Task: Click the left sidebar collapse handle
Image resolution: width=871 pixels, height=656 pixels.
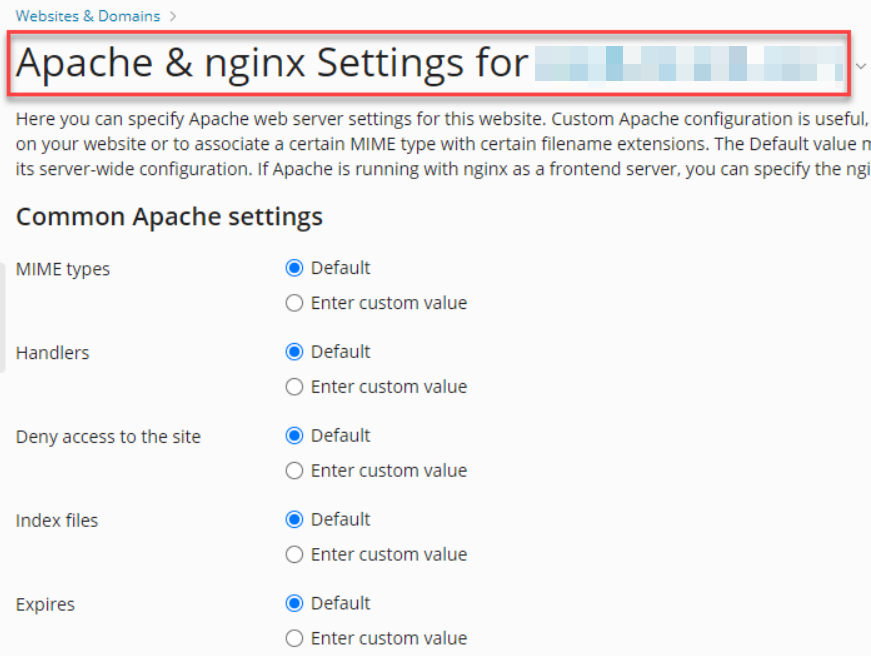Action: pyautogui.click(x=2, y=318)
